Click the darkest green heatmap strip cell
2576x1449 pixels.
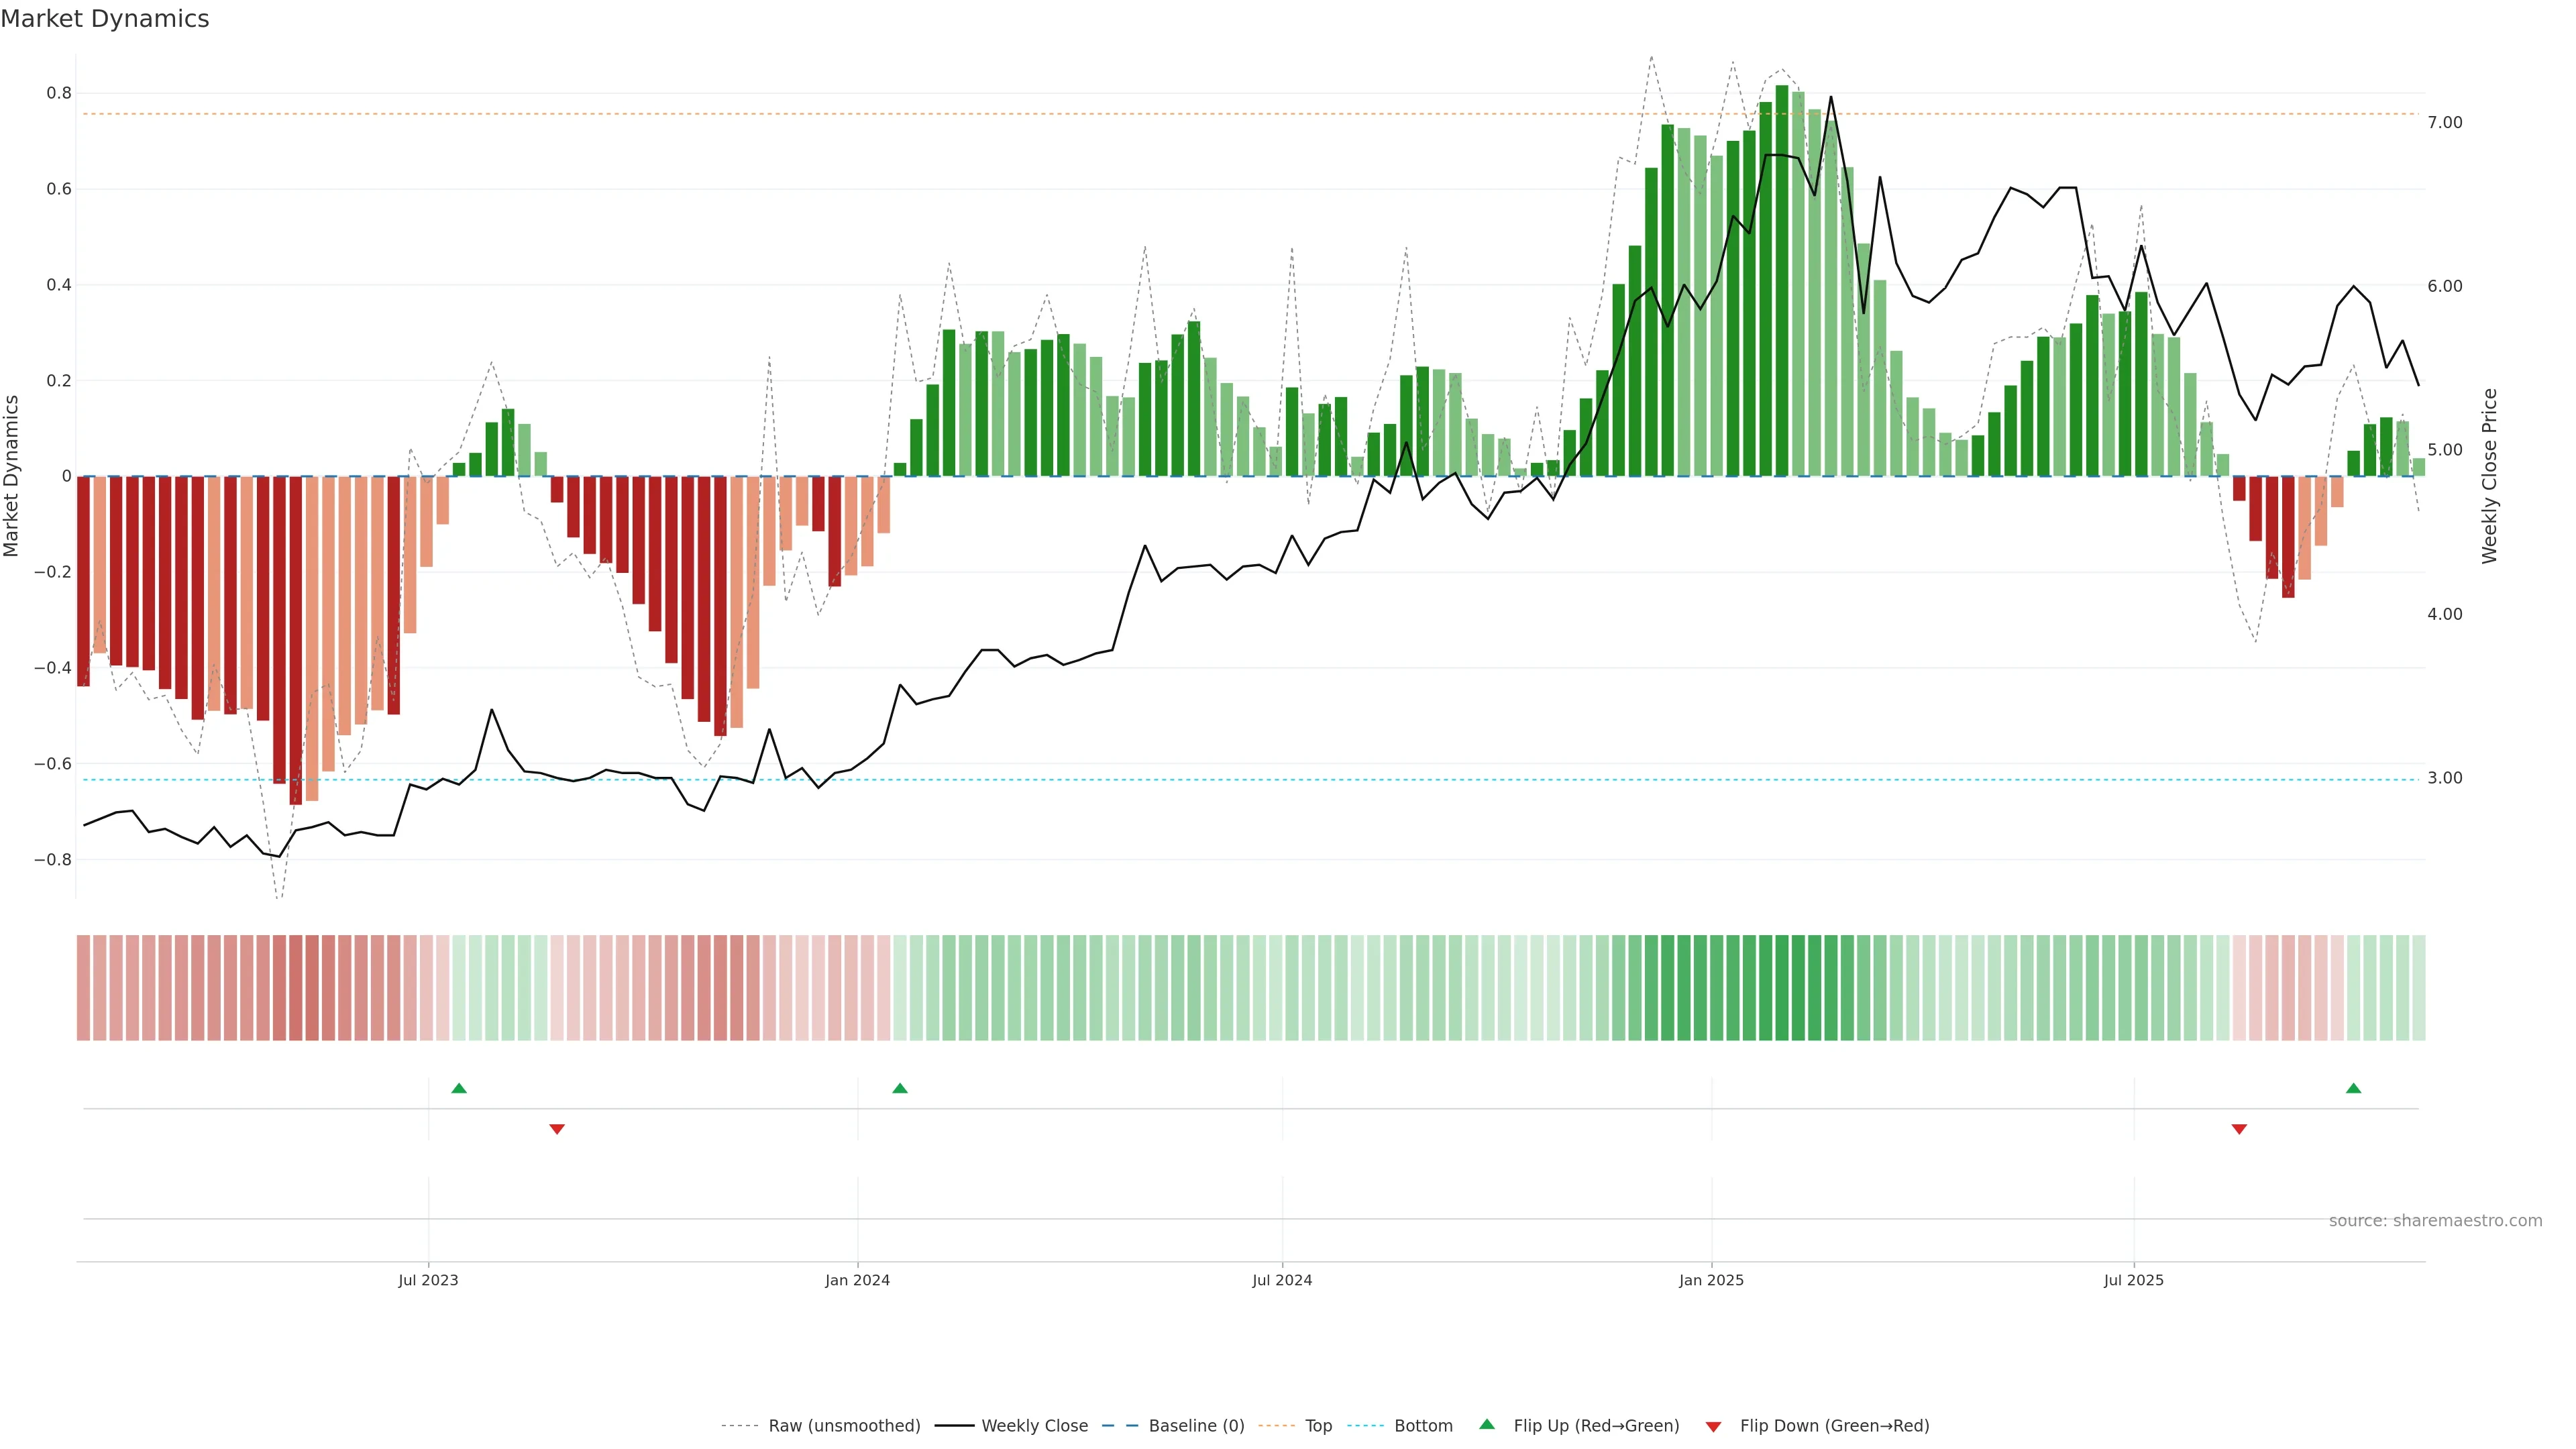click(1782, 987)
